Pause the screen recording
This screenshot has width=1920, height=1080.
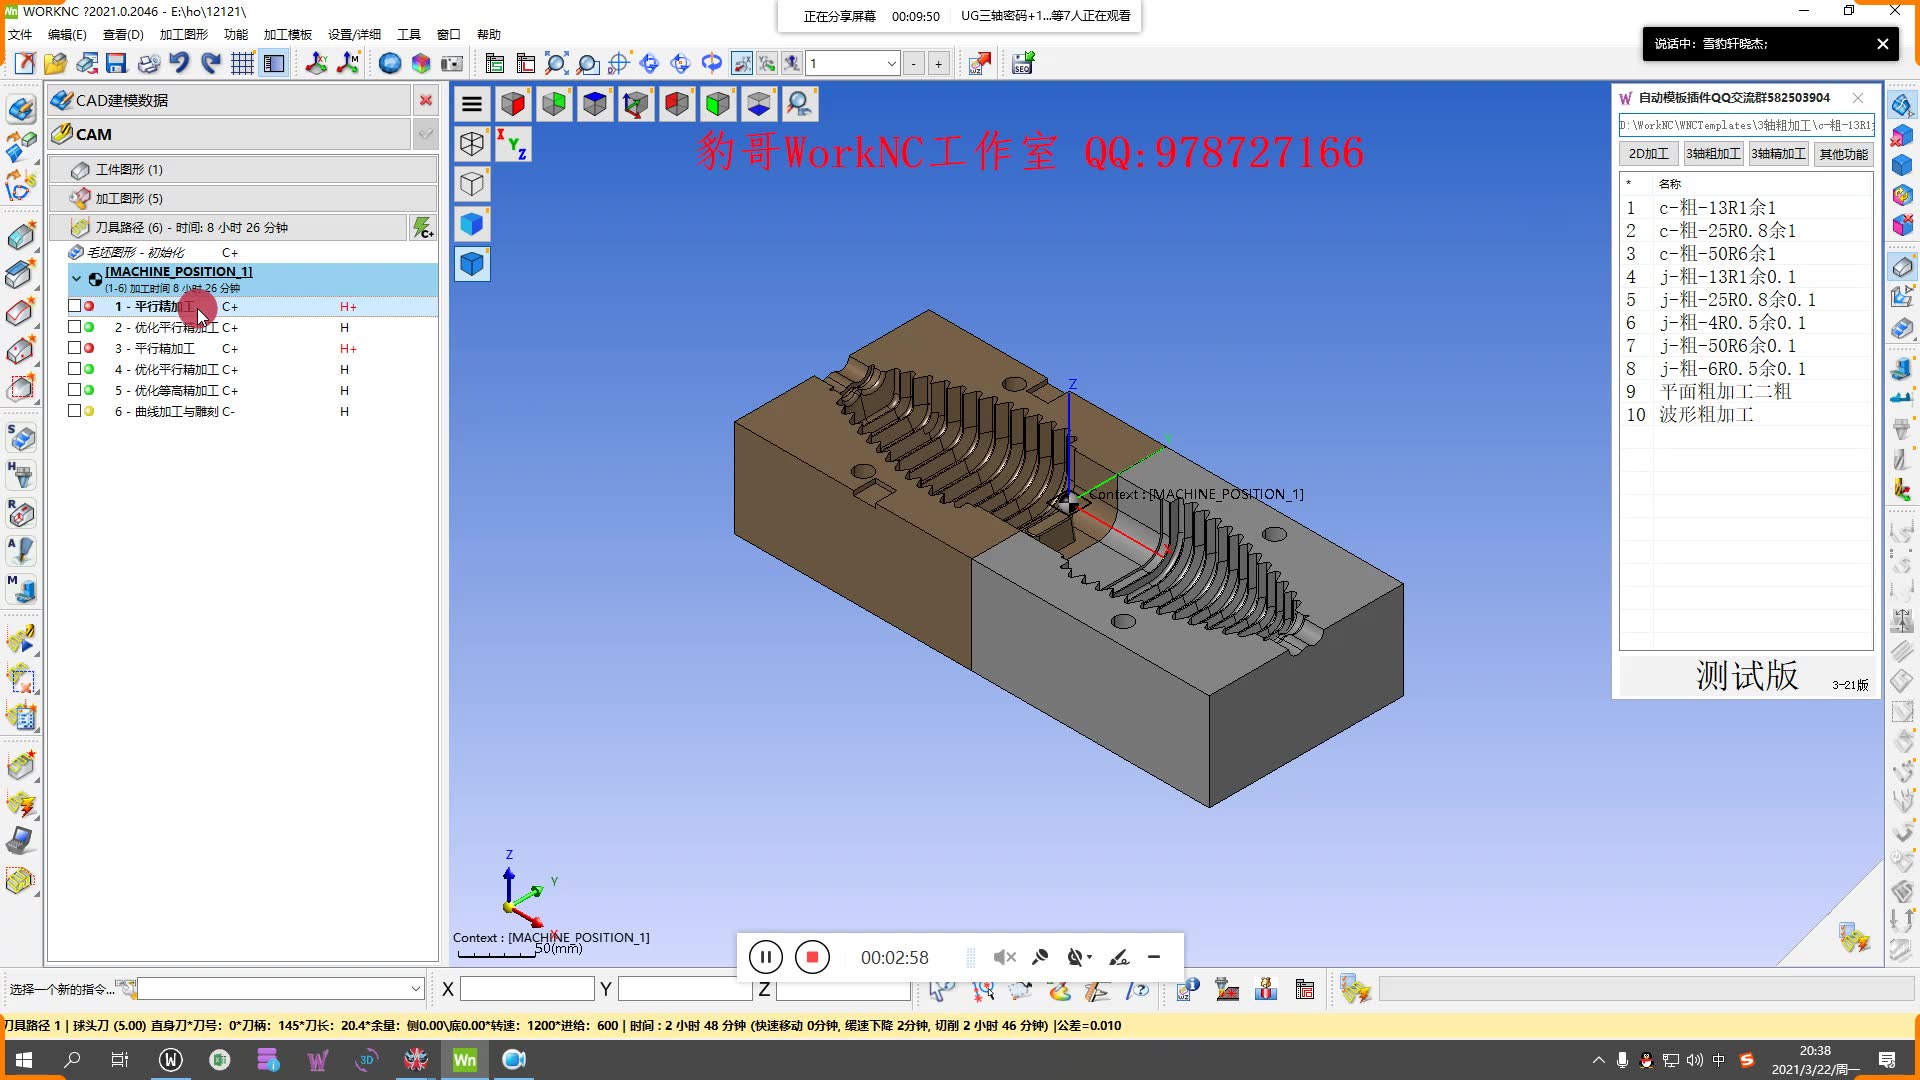[765, 957]
